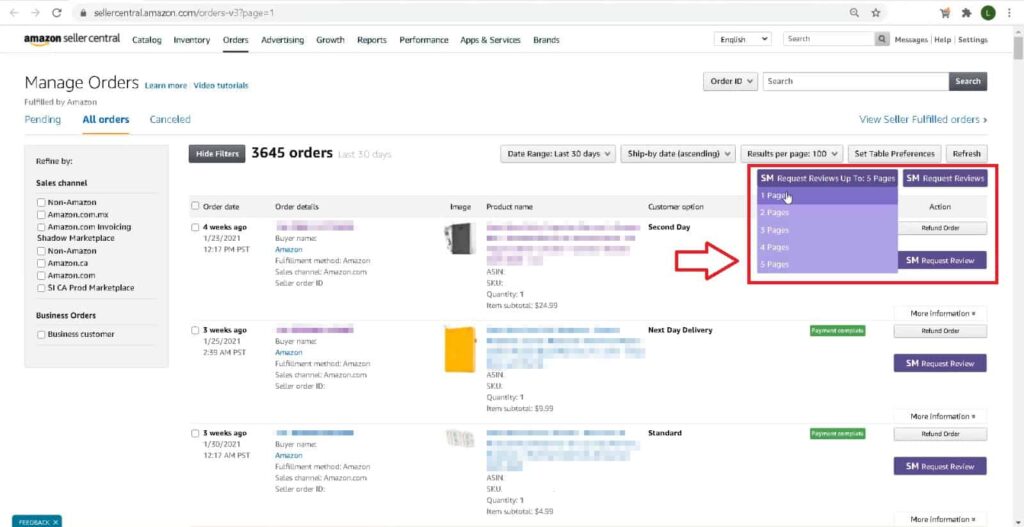1024x527 pixels.
Task: Click the order search input field
Action: pyautogui.click(x=856, y=82)
